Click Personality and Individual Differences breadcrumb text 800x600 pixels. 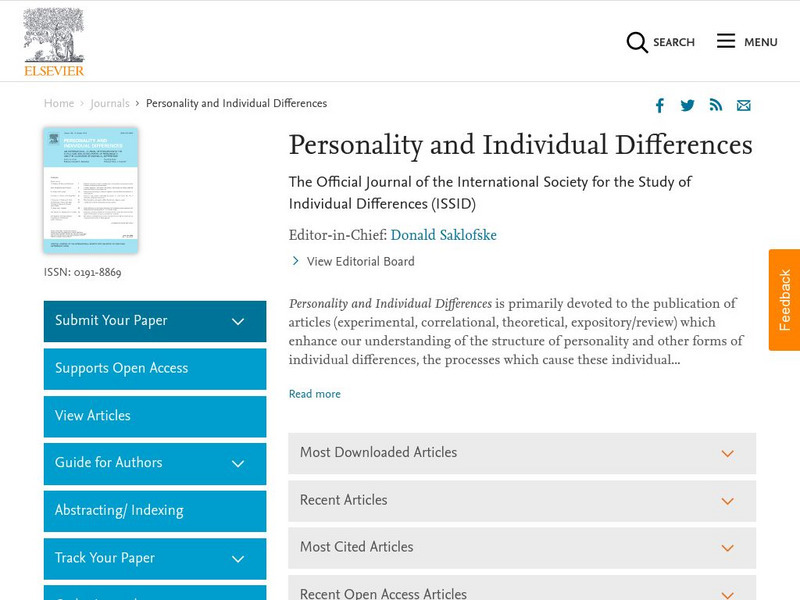point(236,103)
